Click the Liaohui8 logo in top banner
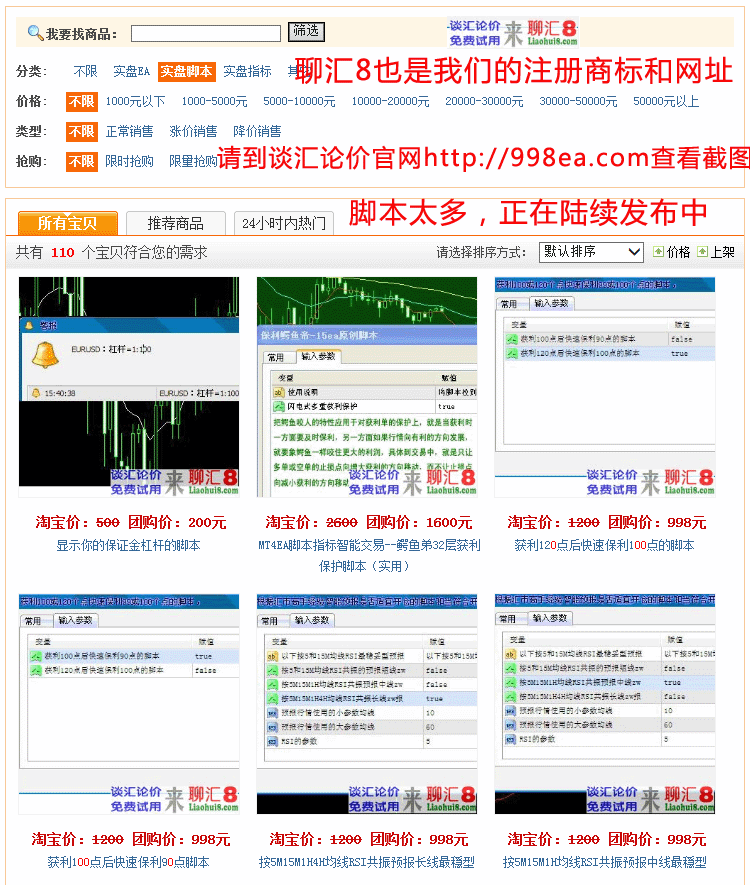 (x=513, y=33)
